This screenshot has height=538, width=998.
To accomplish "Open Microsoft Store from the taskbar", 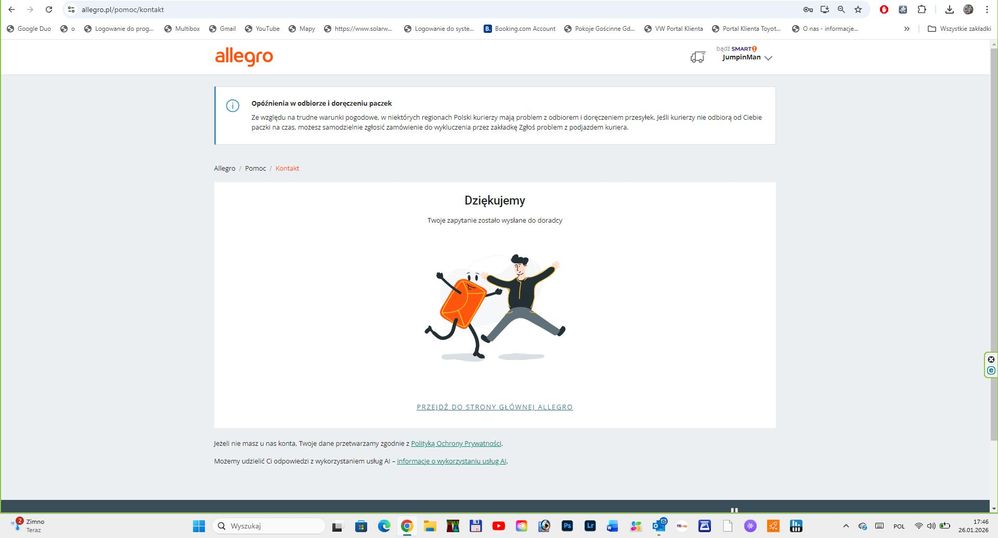I will [361, 526].
